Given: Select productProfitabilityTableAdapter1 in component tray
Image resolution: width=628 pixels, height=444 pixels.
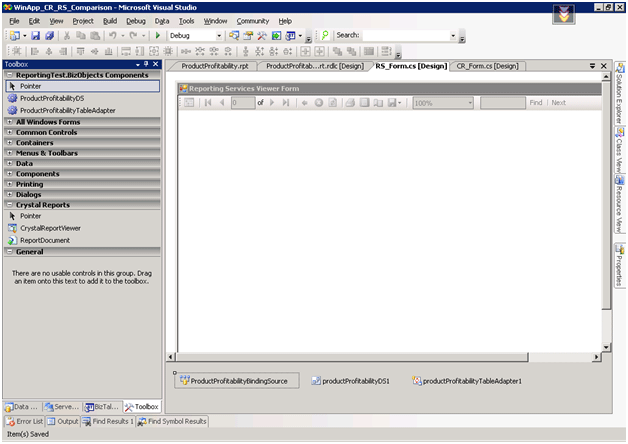Looking at the screenshot, I should click(x=467, y=381).
